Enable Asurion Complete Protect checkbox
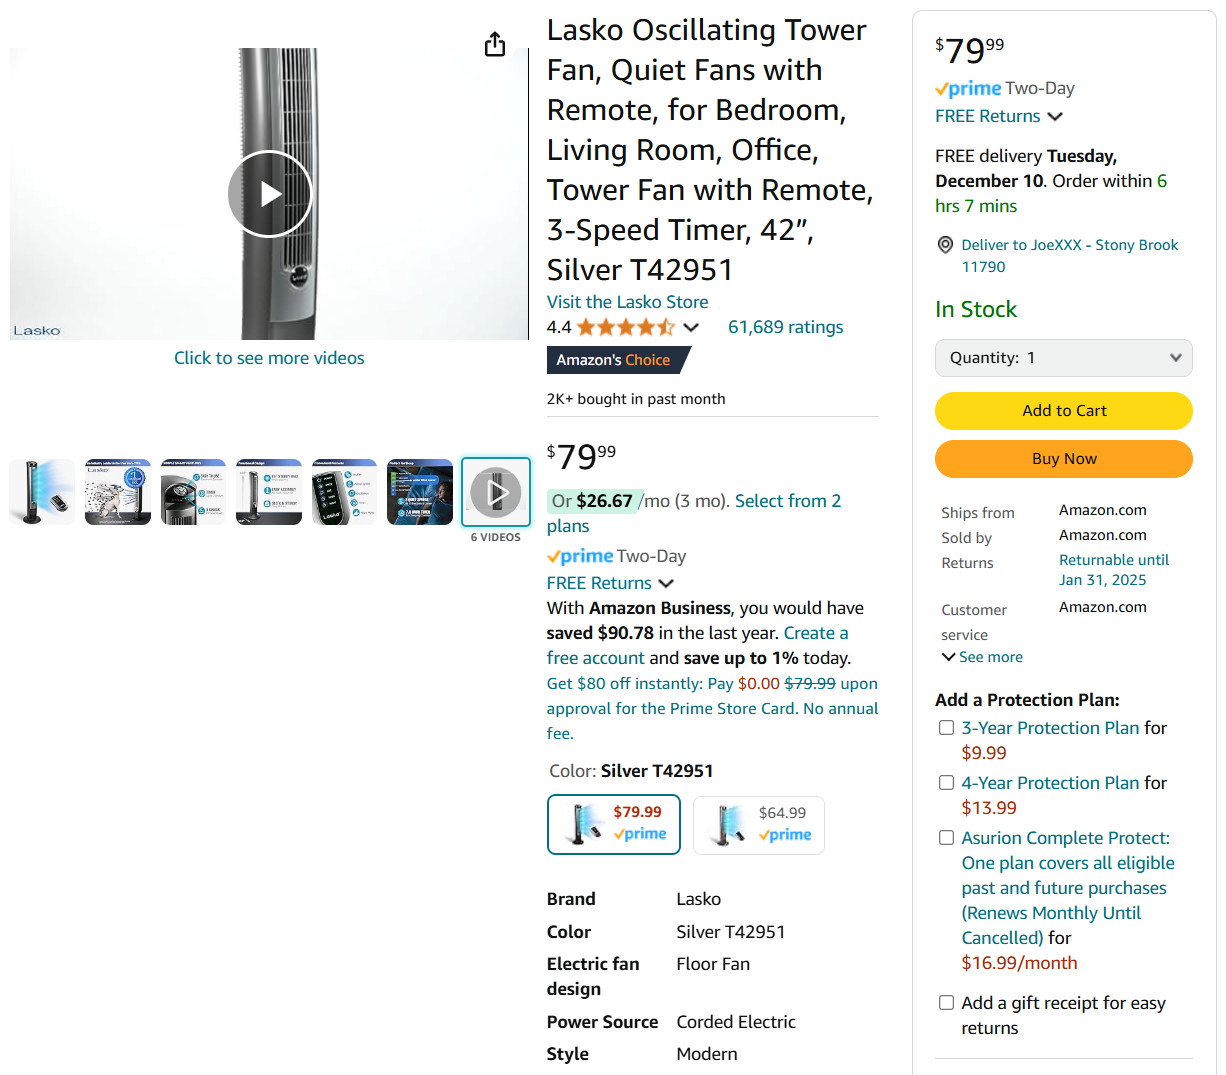Viewport: 1226px width, 1075px height. [x=946, y=838]
